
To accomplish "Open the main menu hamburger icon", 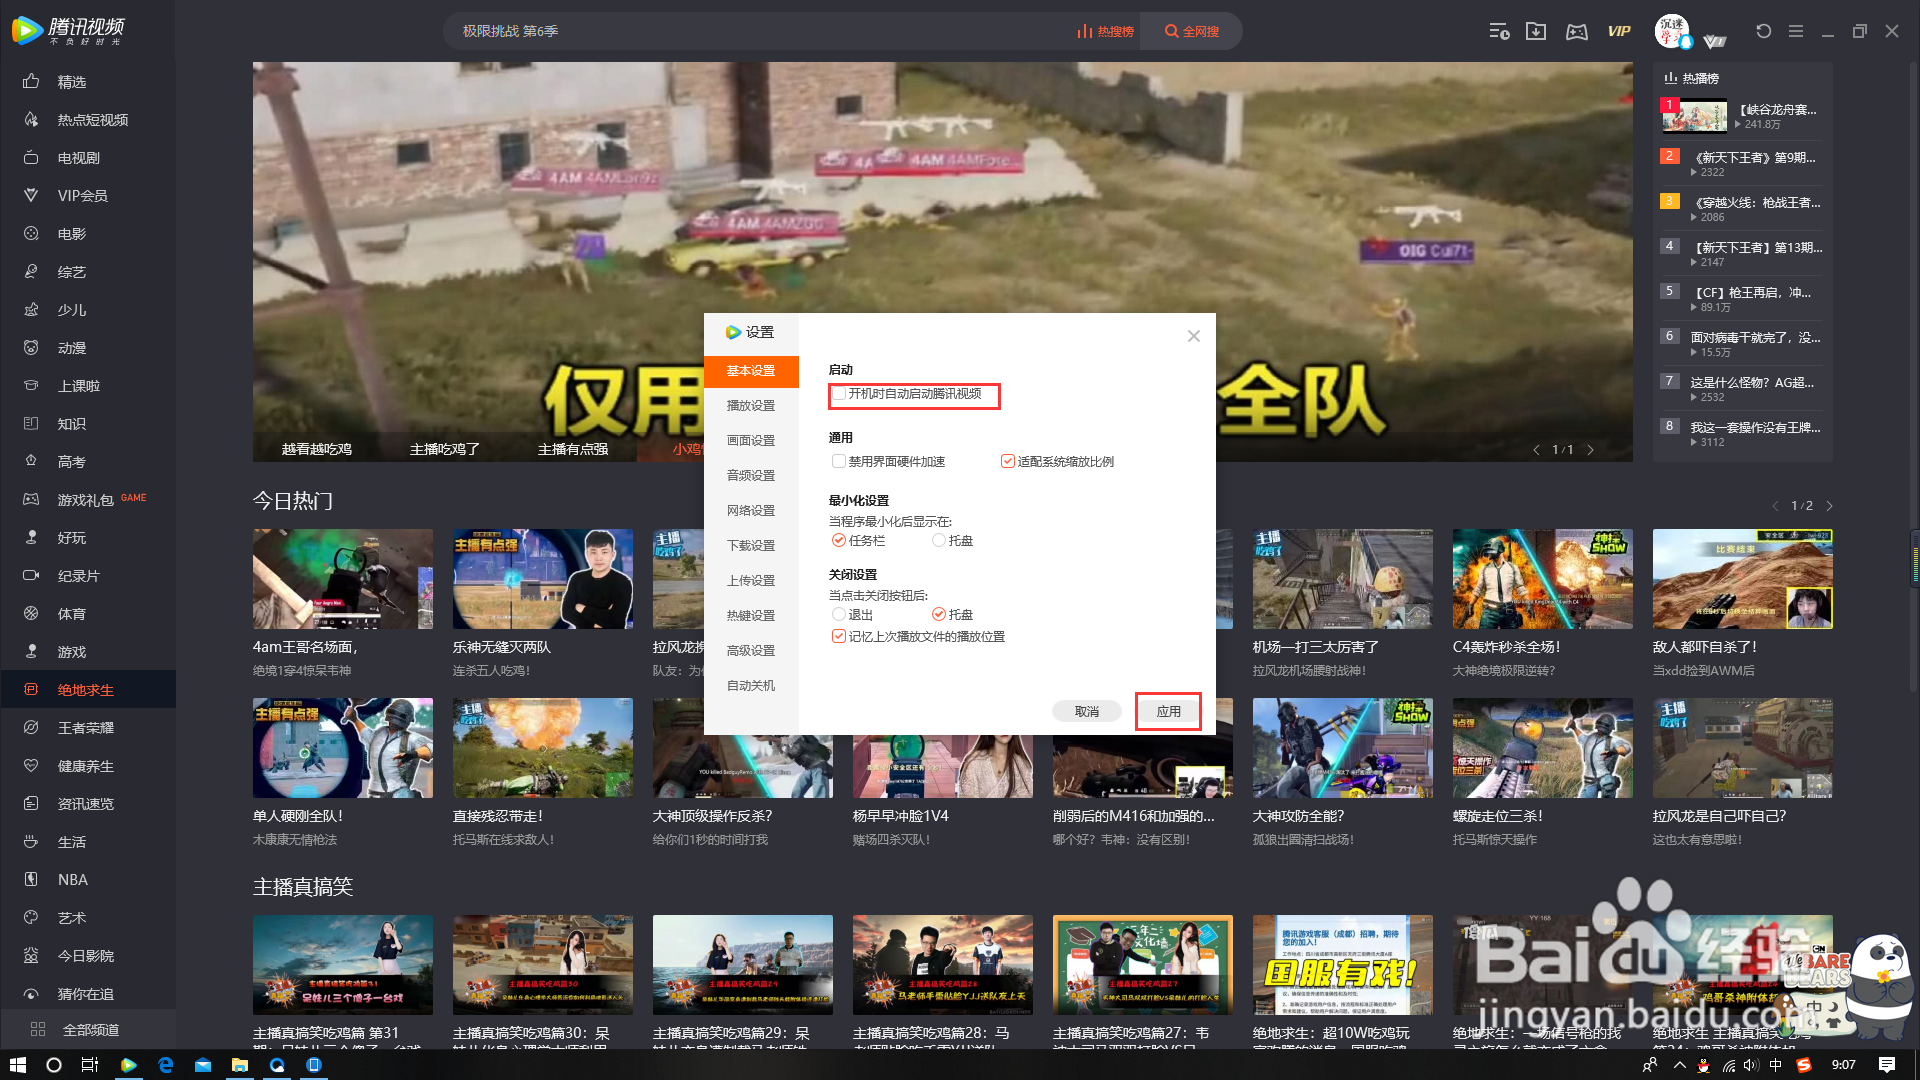I will coord(1796,31).
